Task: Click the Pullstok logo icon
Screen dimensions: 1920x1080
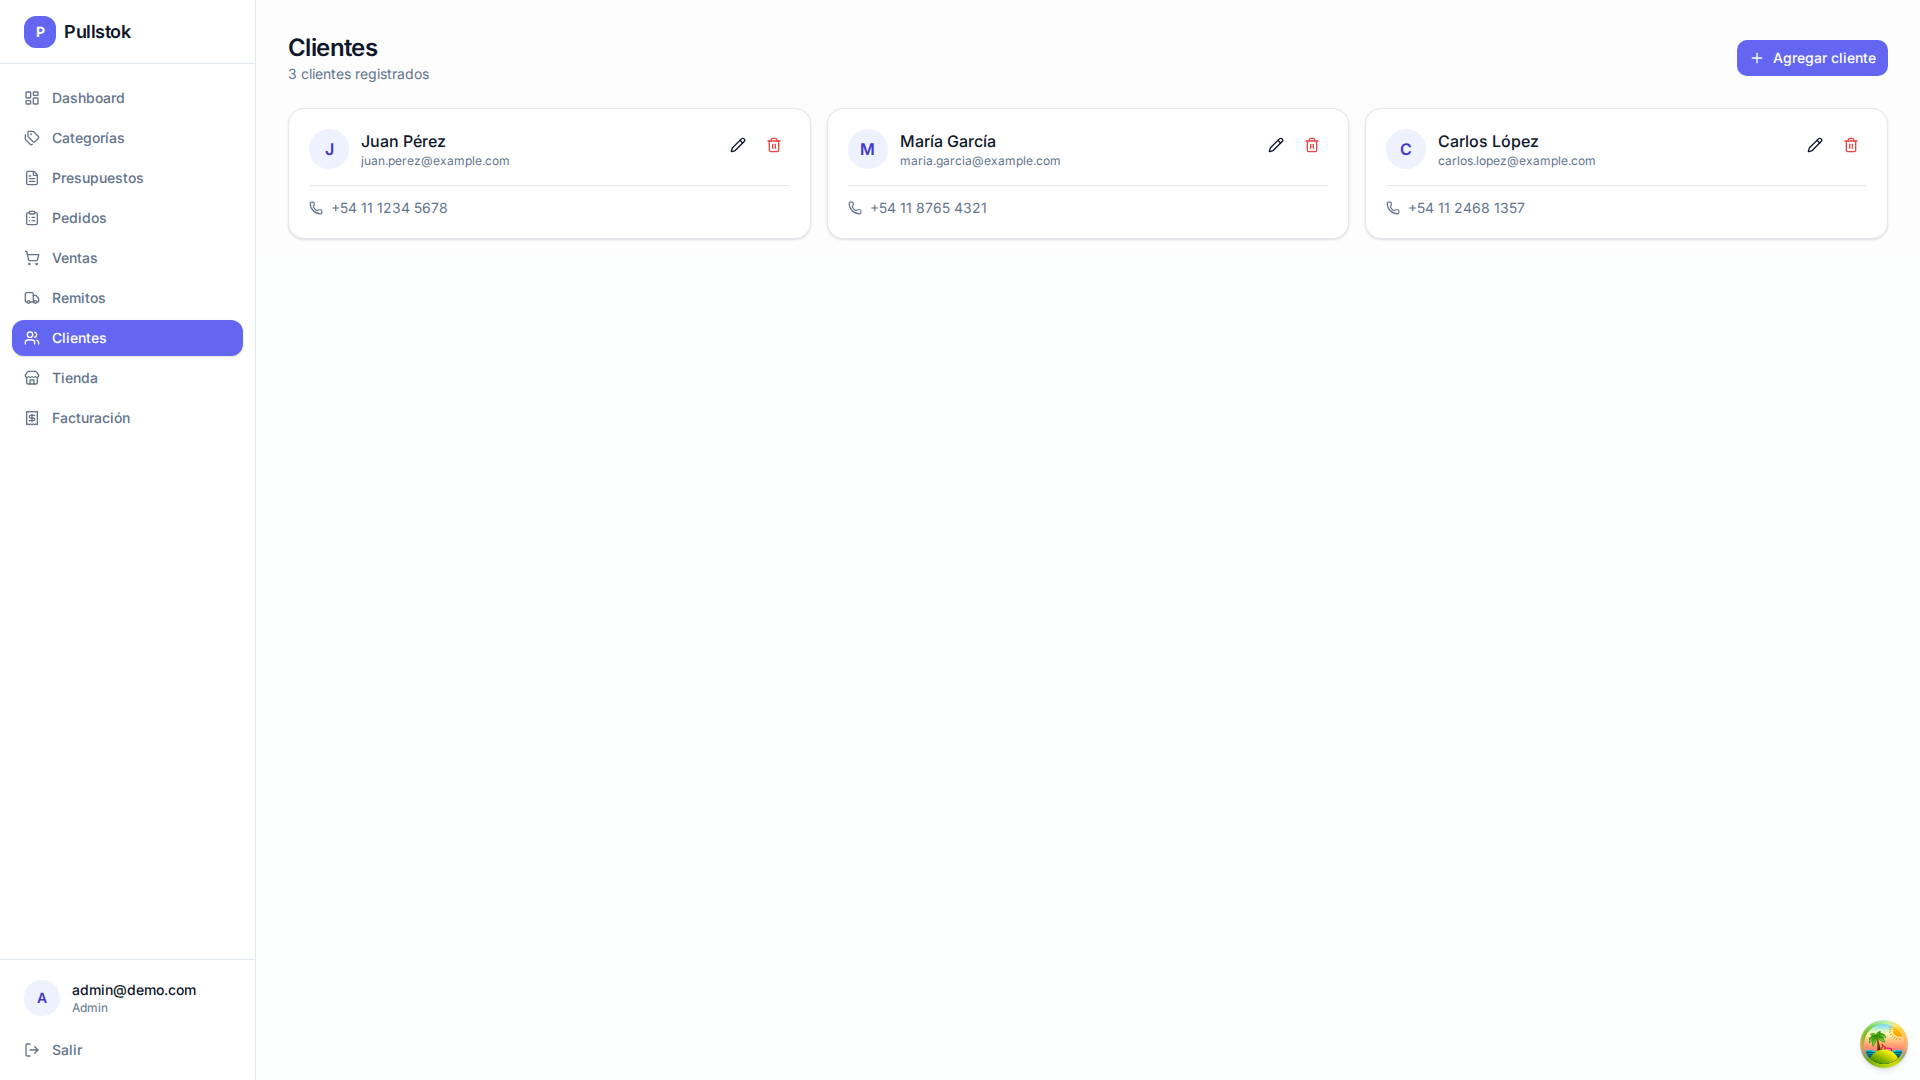Action: pos(40,32)
